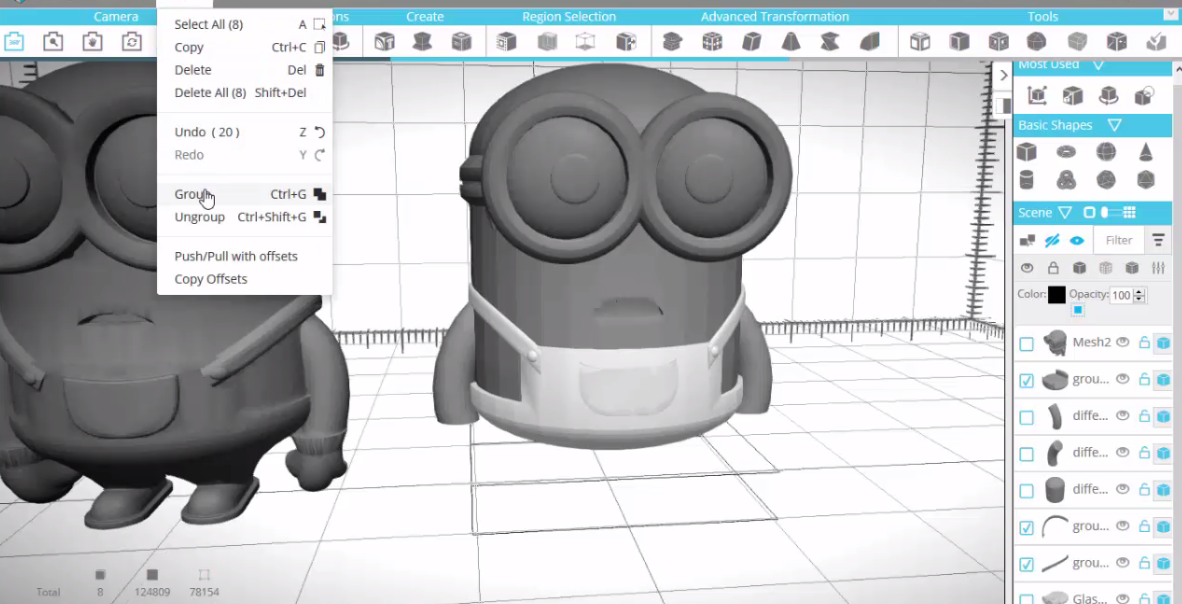Choose Copy from the edit menu
The width and height of the screenshot is (1182, 604).
coord(244,48)
